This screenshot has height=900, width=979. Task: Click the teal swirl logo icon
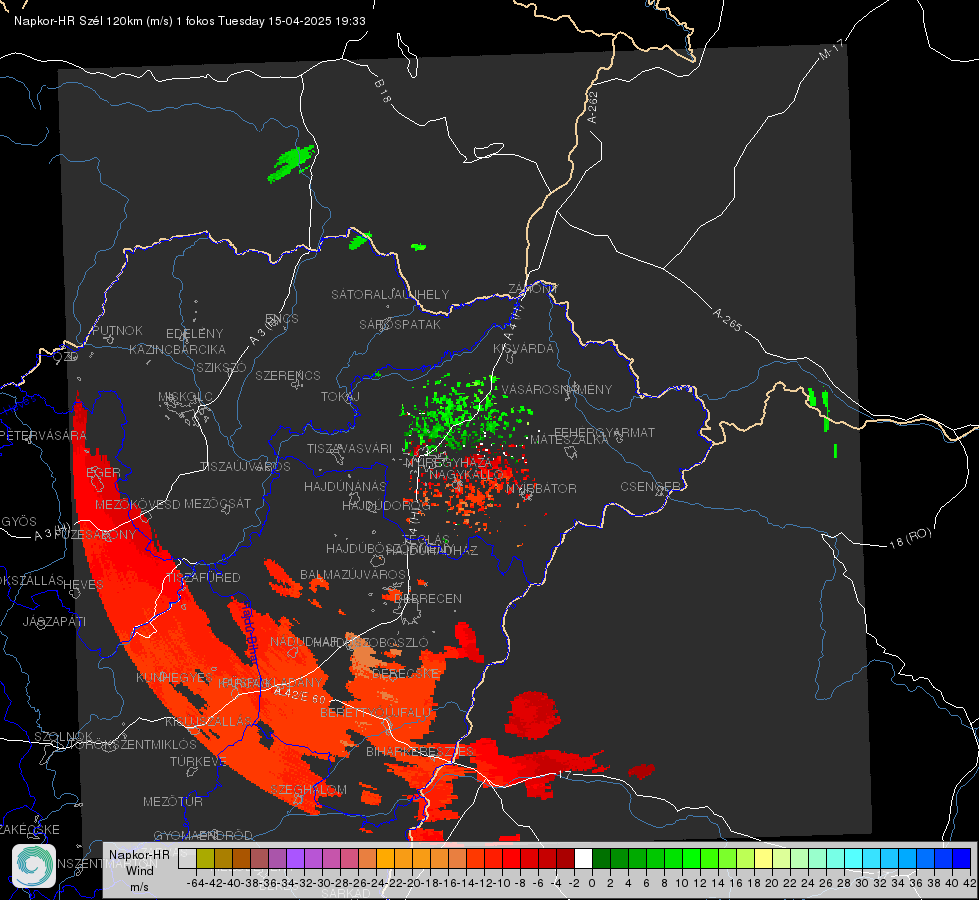[x=34, y=866]
